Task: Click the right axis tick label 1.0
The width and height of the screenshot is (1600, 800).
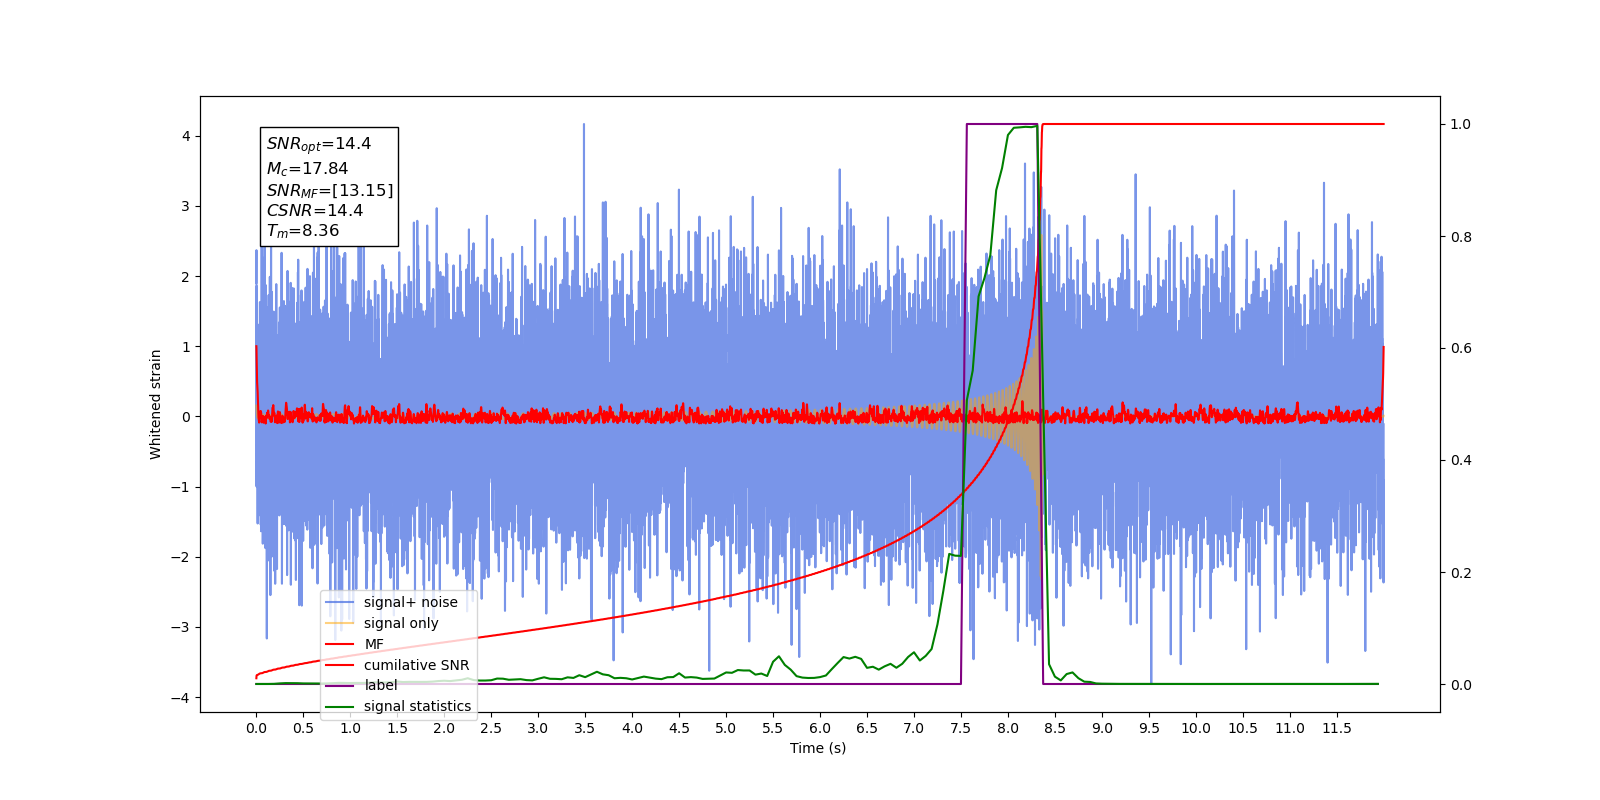Action: click(1461, 125)
